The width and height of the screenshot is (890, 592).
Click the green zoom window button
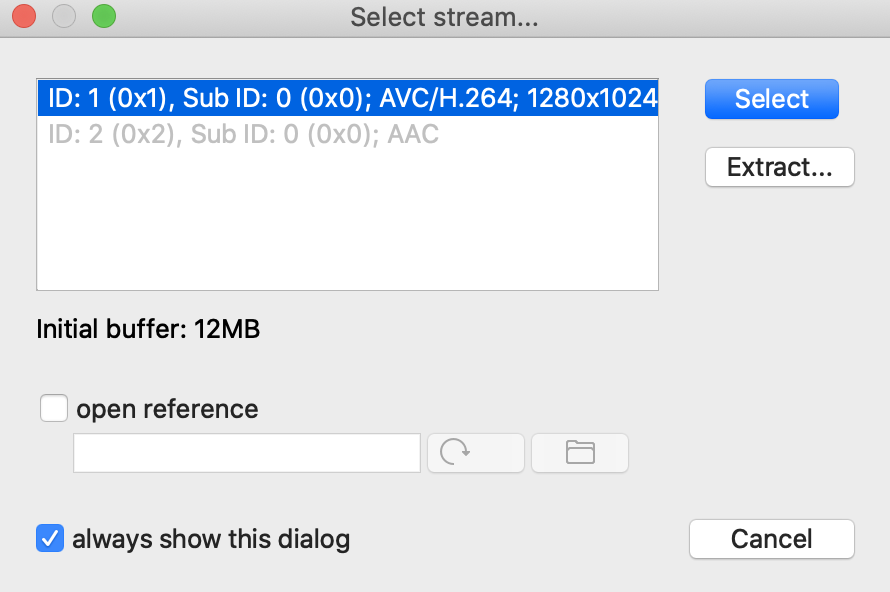coord(103,17)
